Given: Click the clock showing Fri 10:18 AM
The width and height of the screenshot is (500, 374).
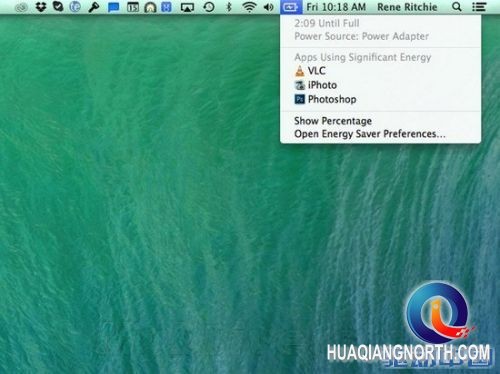Looking at the screenshot, I should pos(336,7).
